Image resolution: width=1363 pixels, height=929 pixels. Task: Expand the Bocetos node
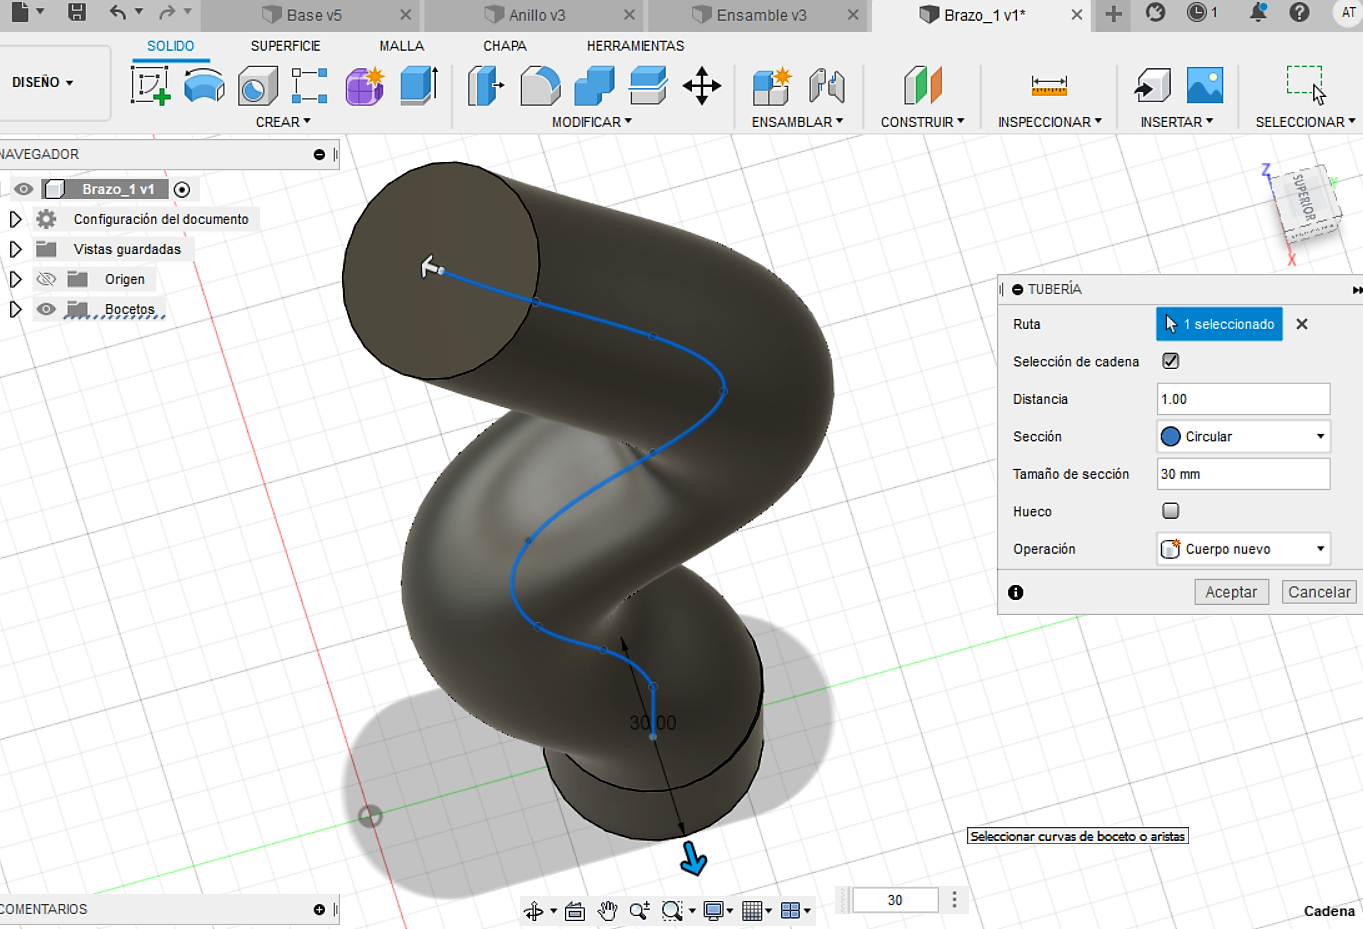[15, 309]
